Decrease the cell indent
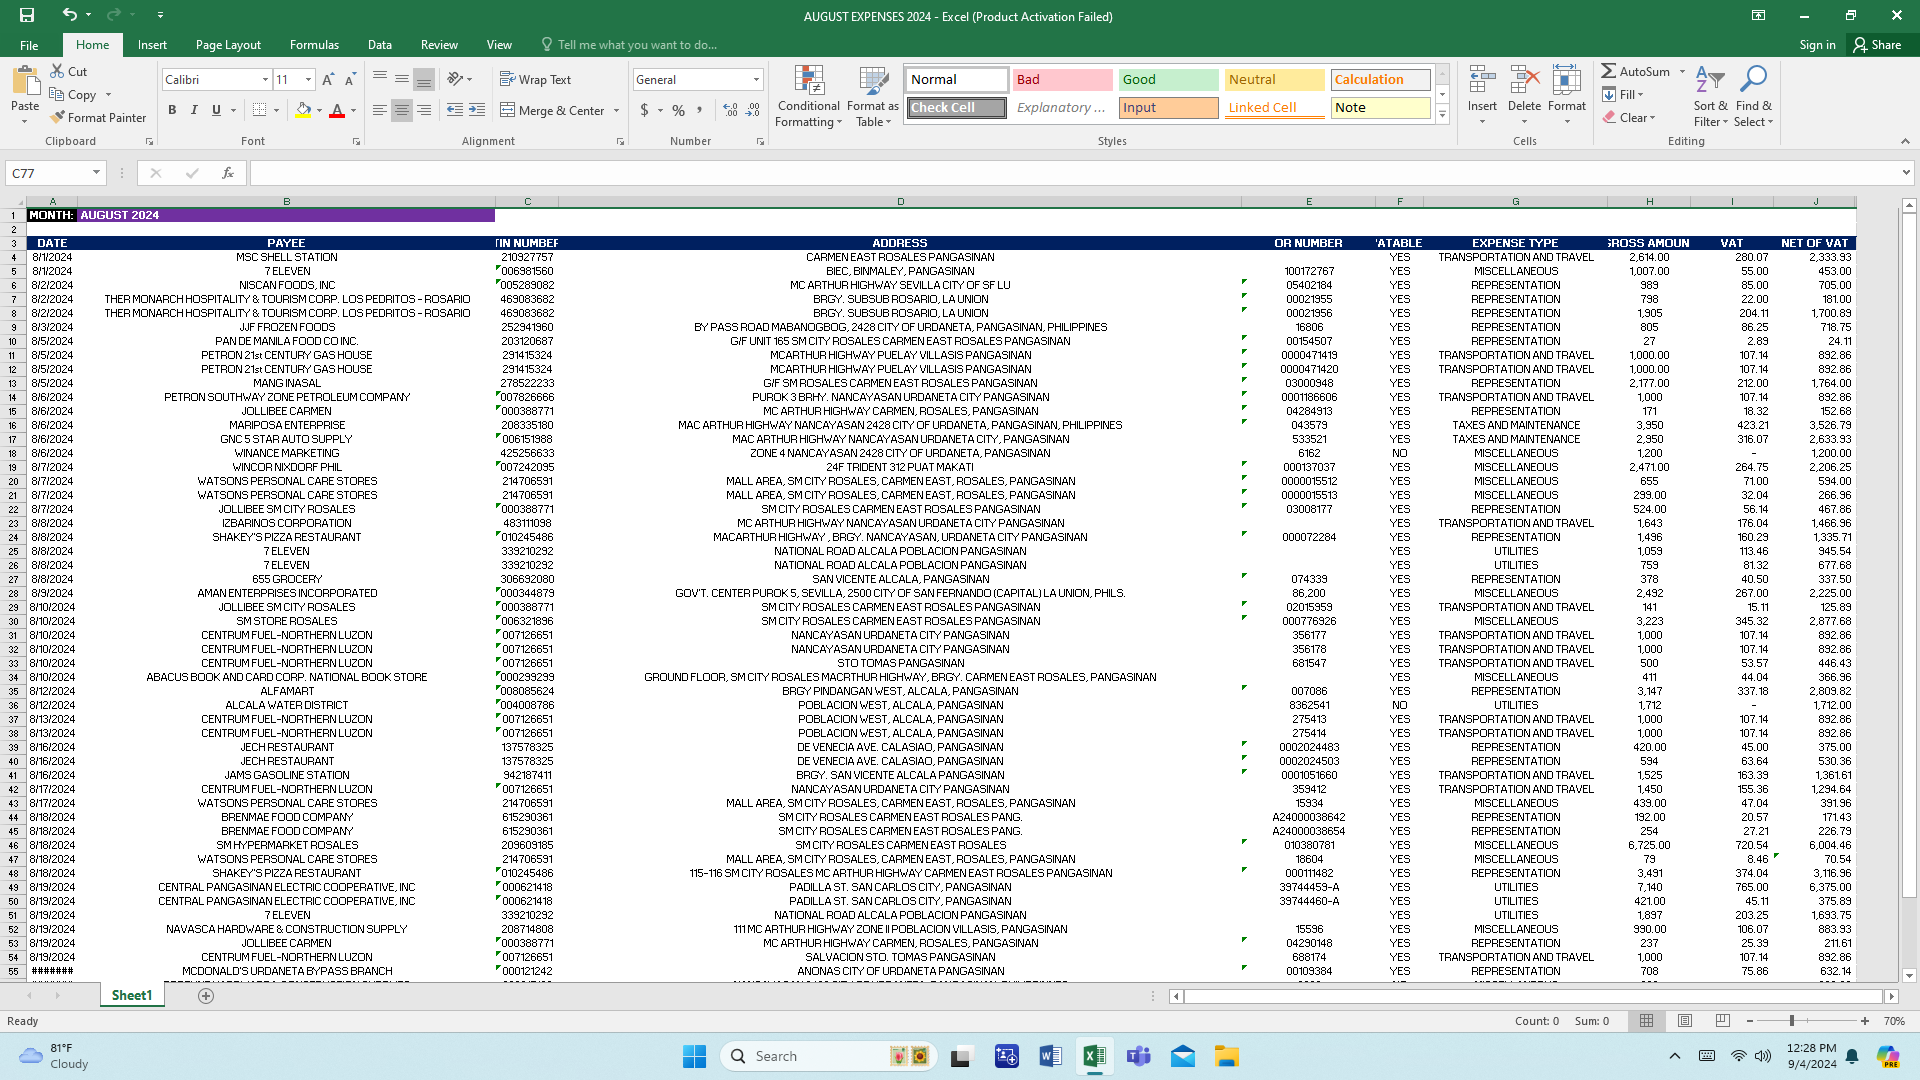The height and width of the screenshot is (1080, 1920). click(x=455, y=110)
